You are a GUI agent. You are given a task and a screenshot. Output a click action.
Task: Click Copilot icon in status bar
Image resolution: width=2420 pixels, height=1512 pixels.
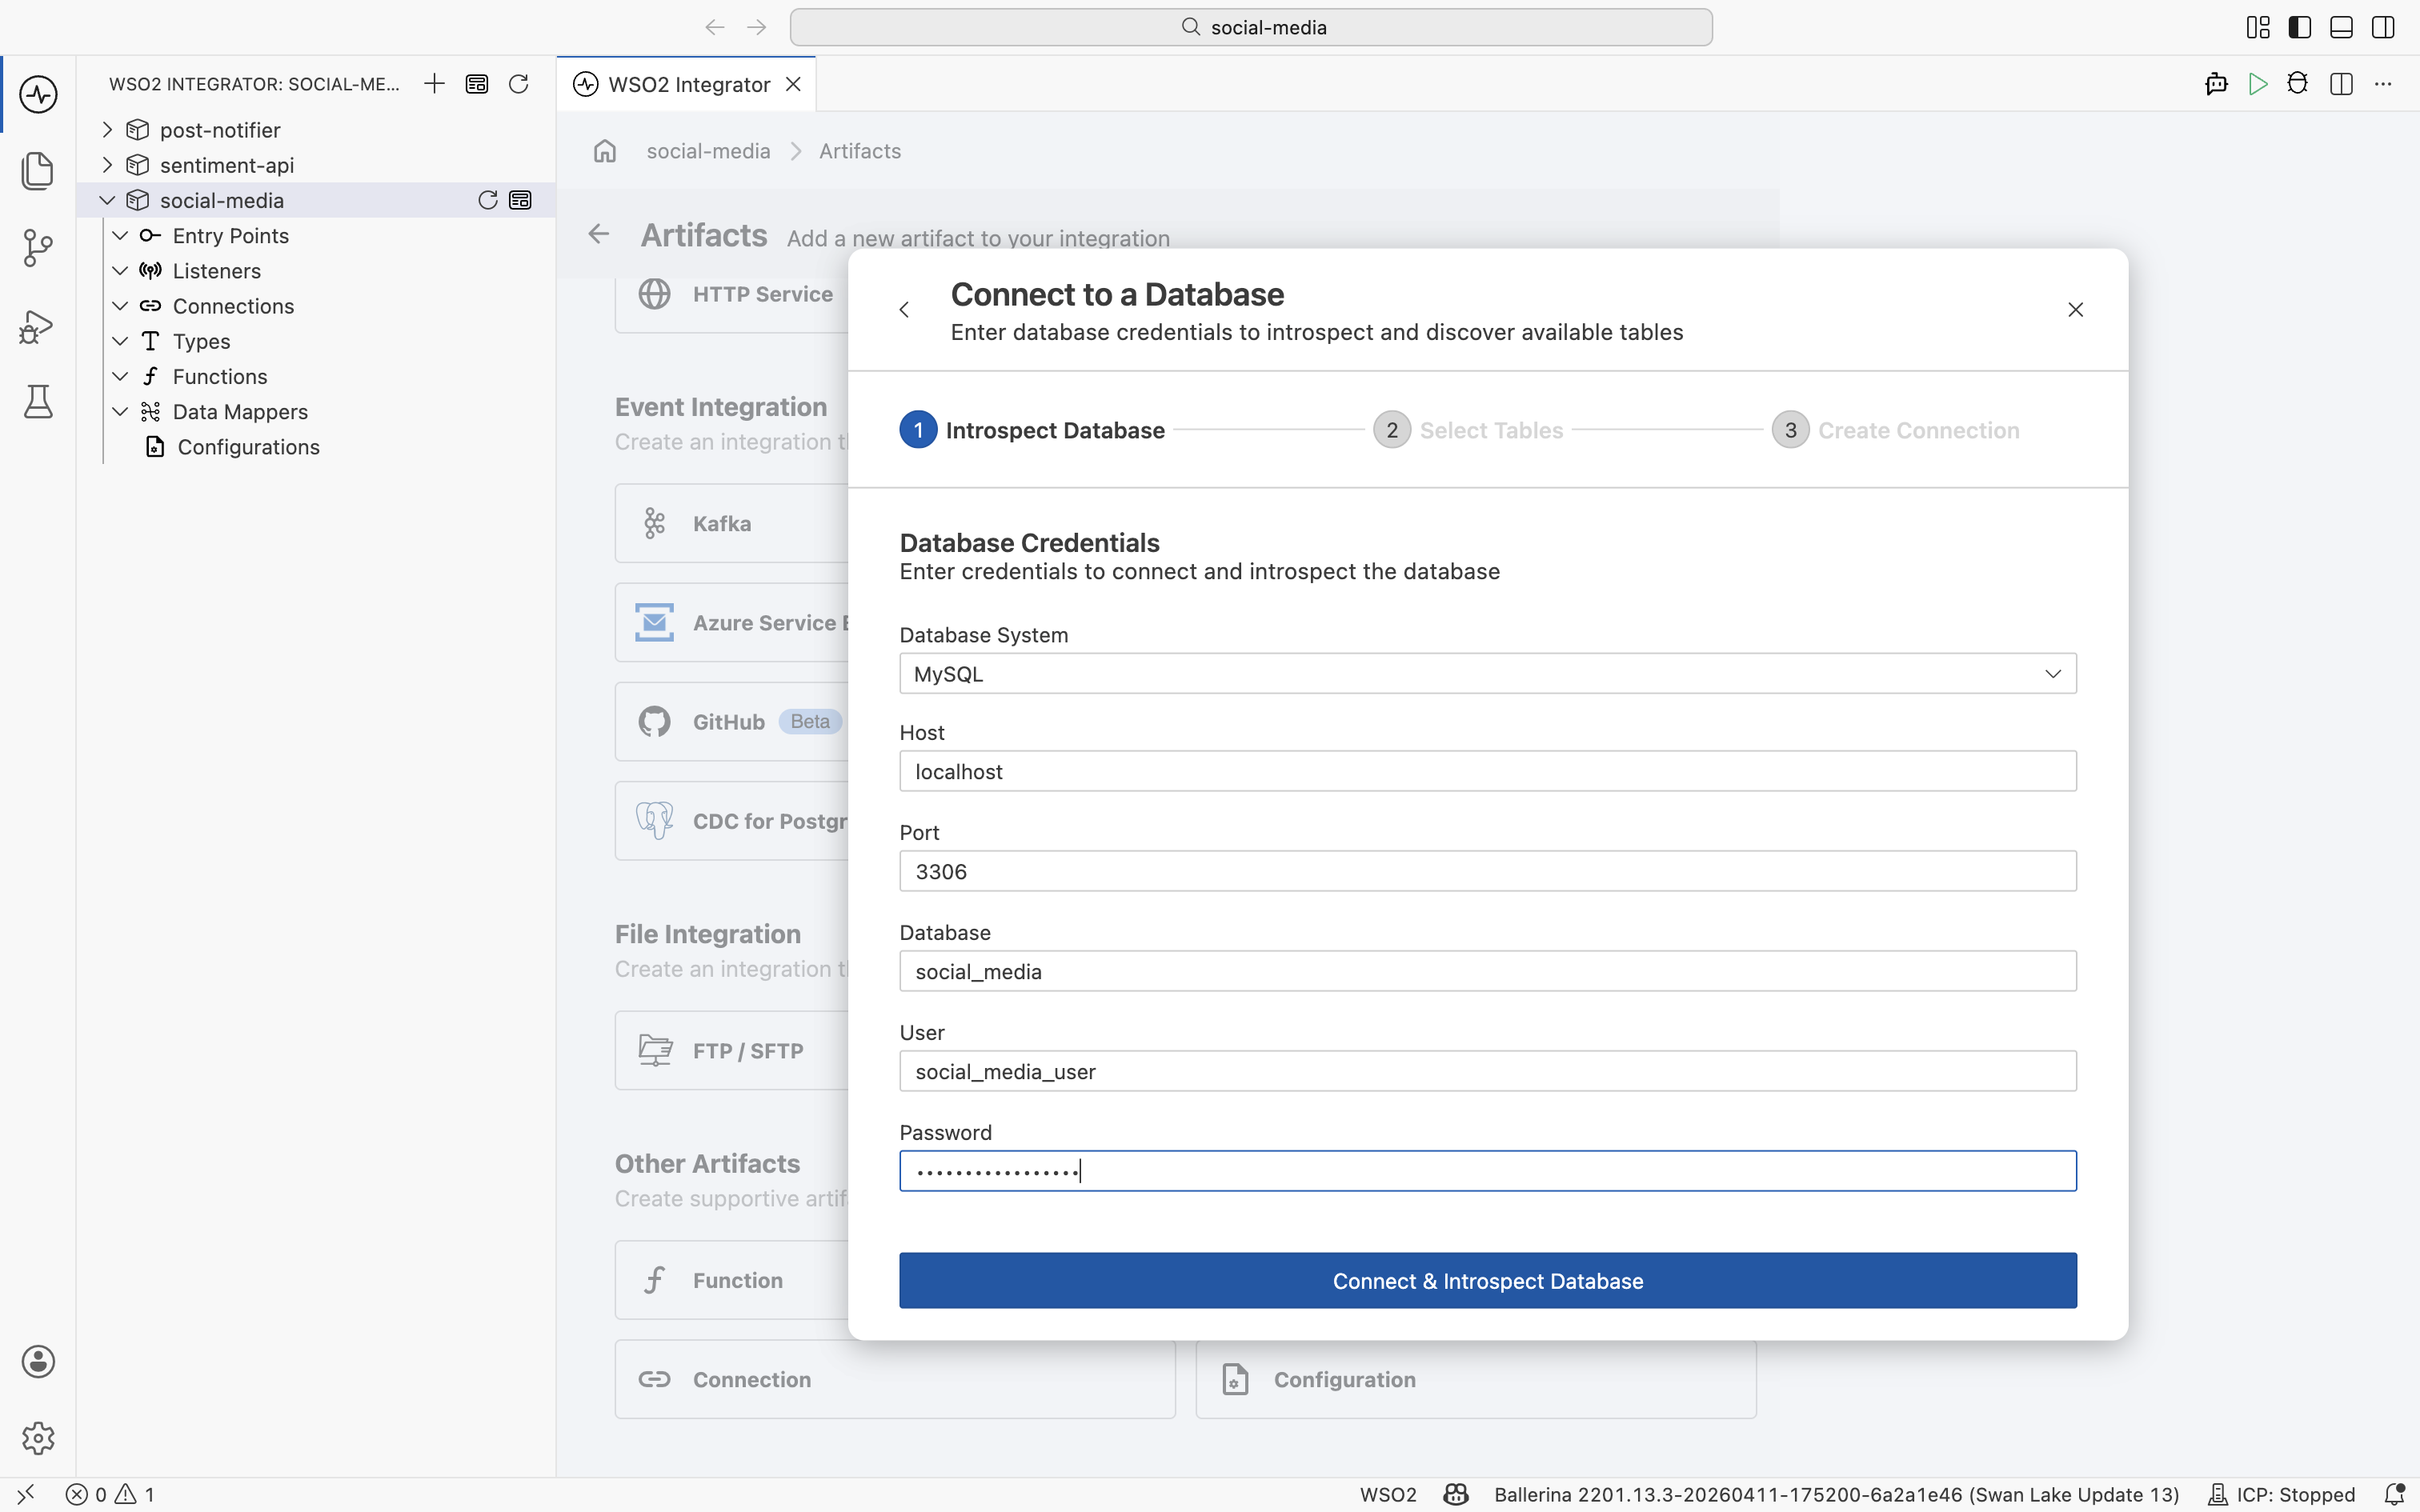1456,1494
